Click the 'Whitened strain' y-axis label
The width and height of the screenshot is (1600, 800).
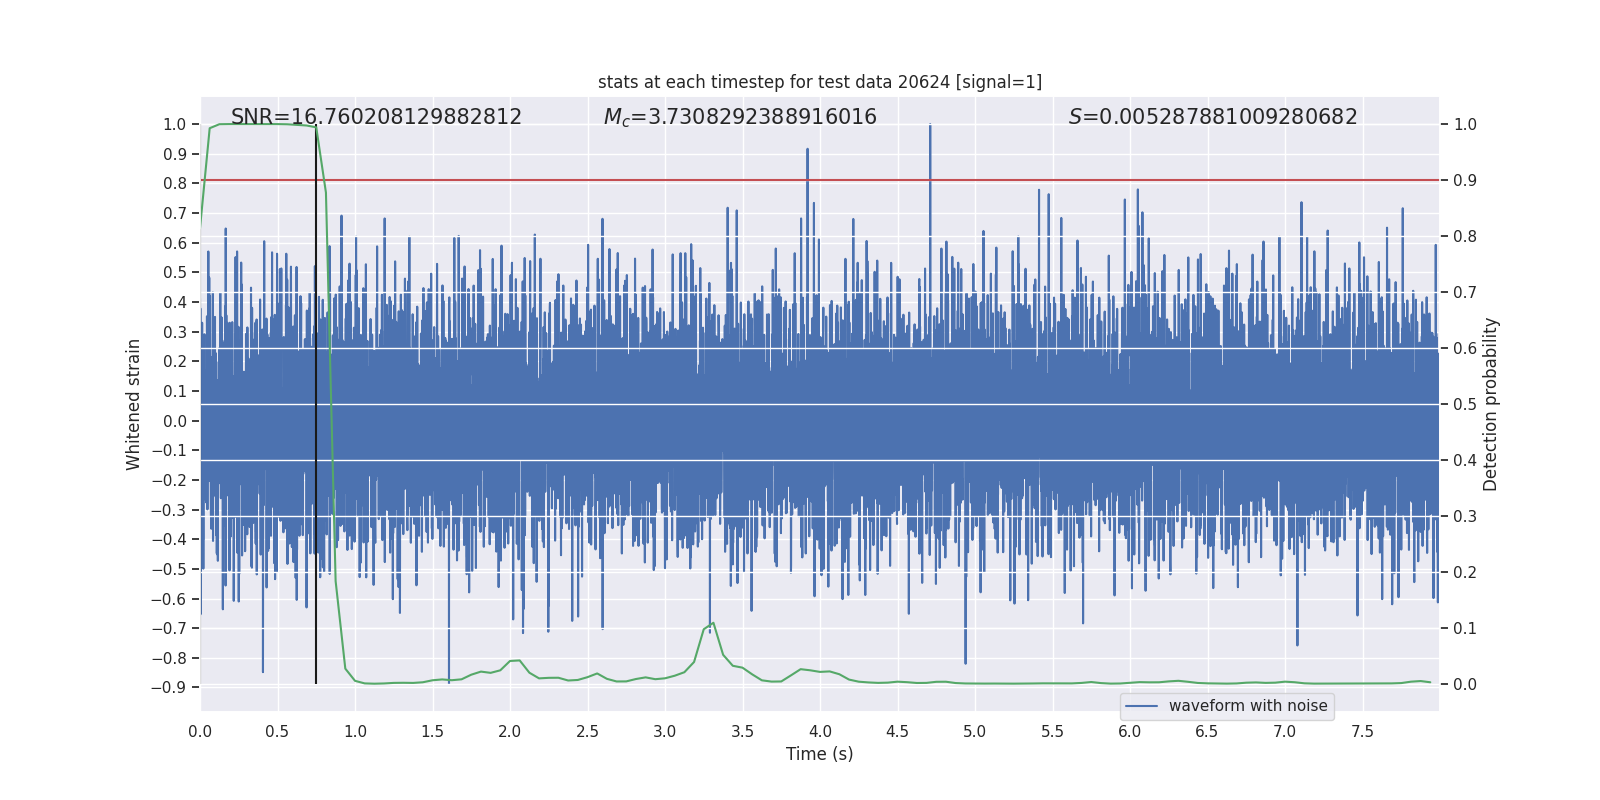tap(134, 404)
